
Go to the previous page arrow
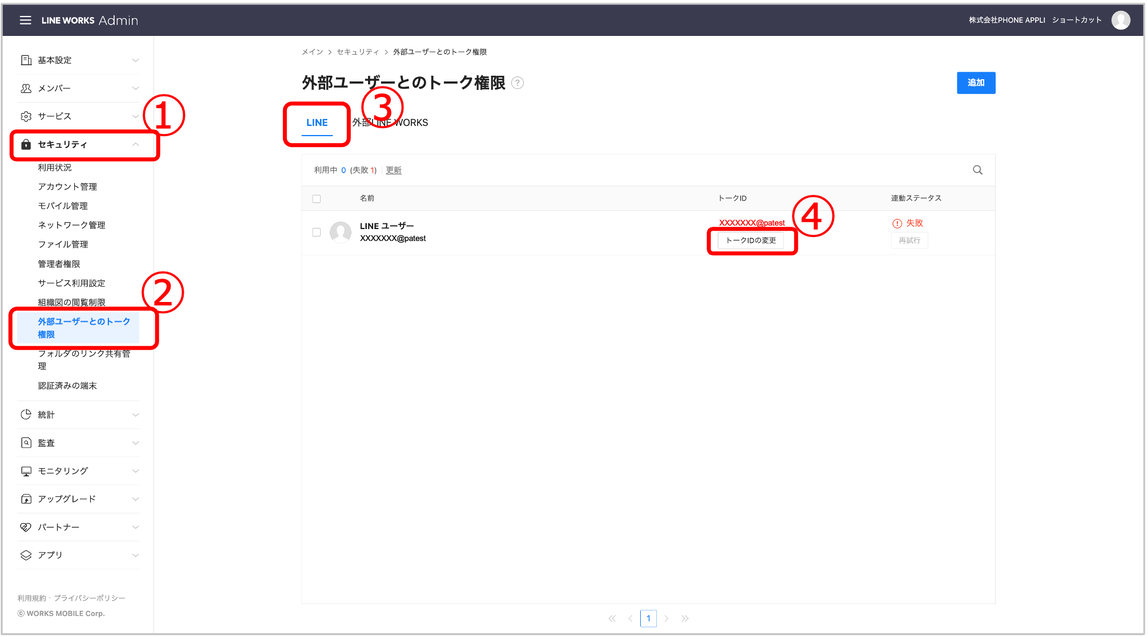click(x=630, y=619)
